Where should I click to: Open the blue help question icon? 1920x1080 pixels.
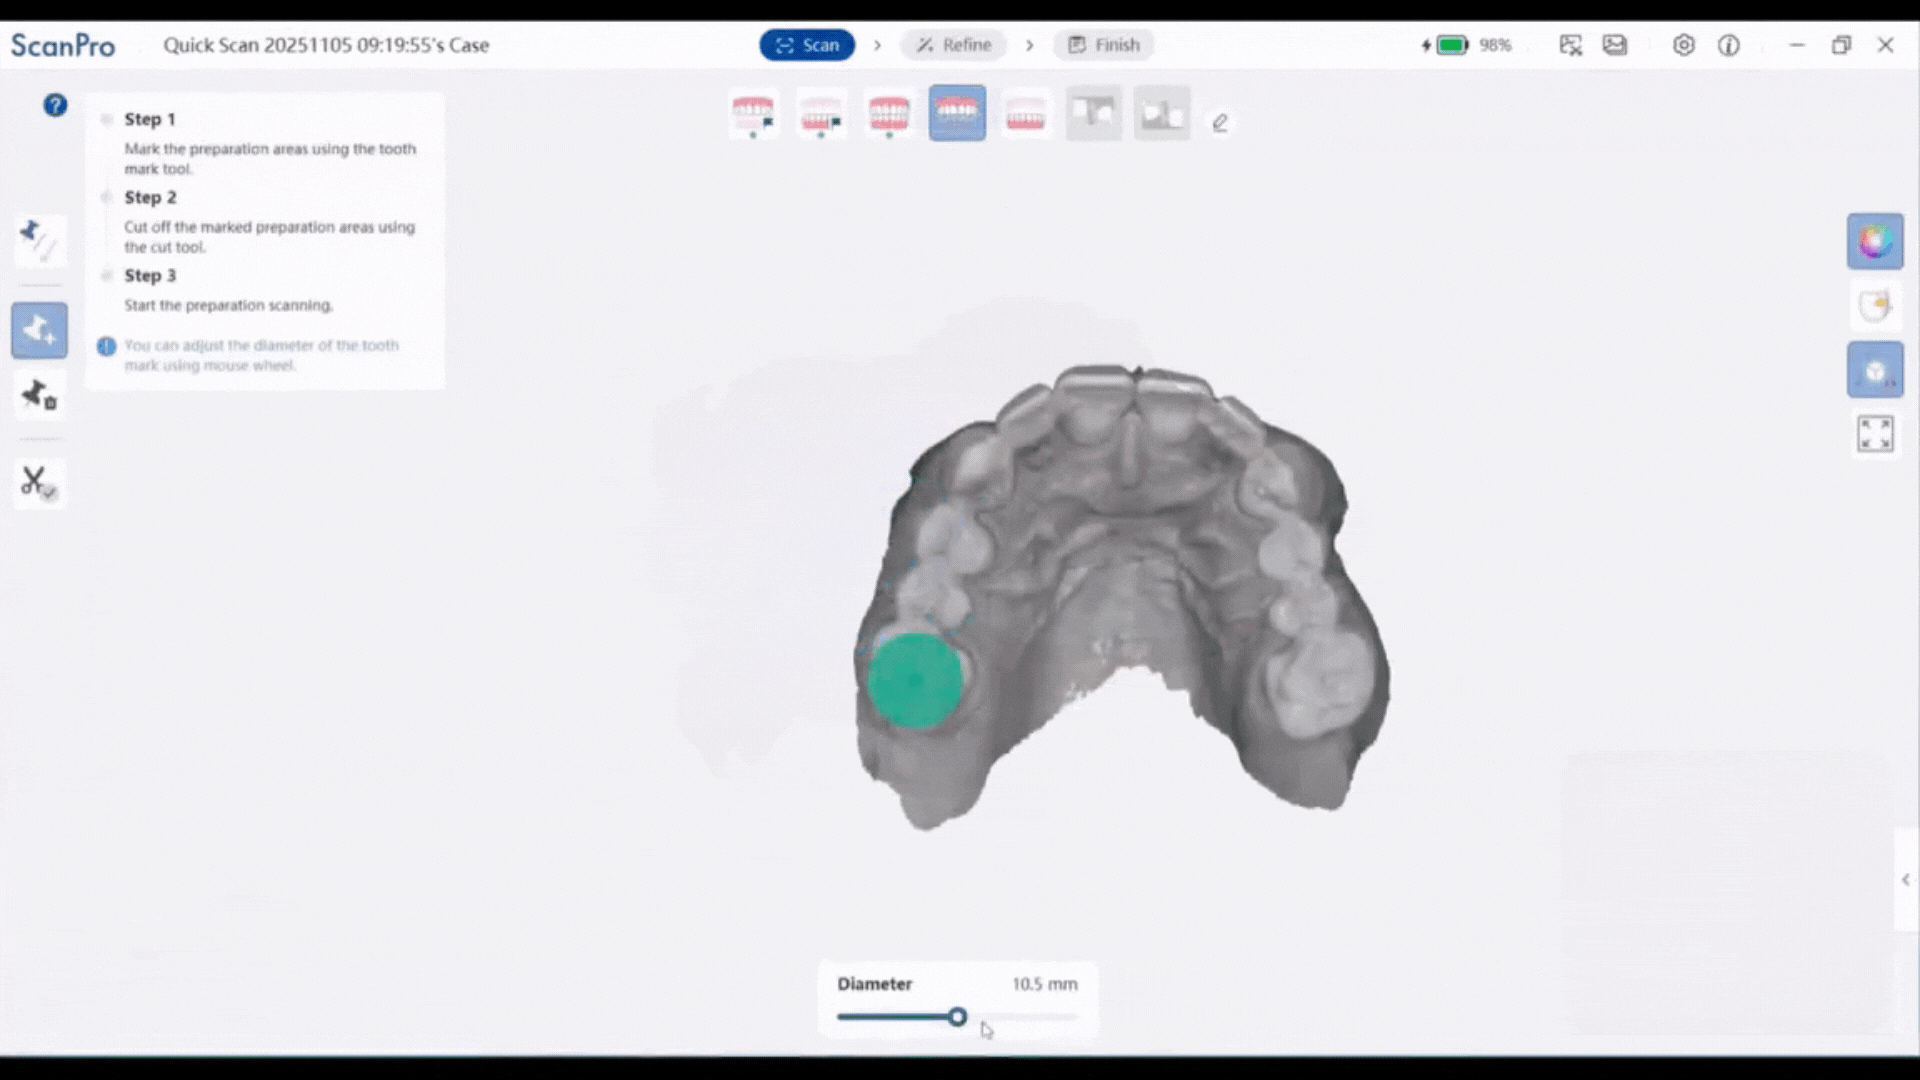pos(55,105)
